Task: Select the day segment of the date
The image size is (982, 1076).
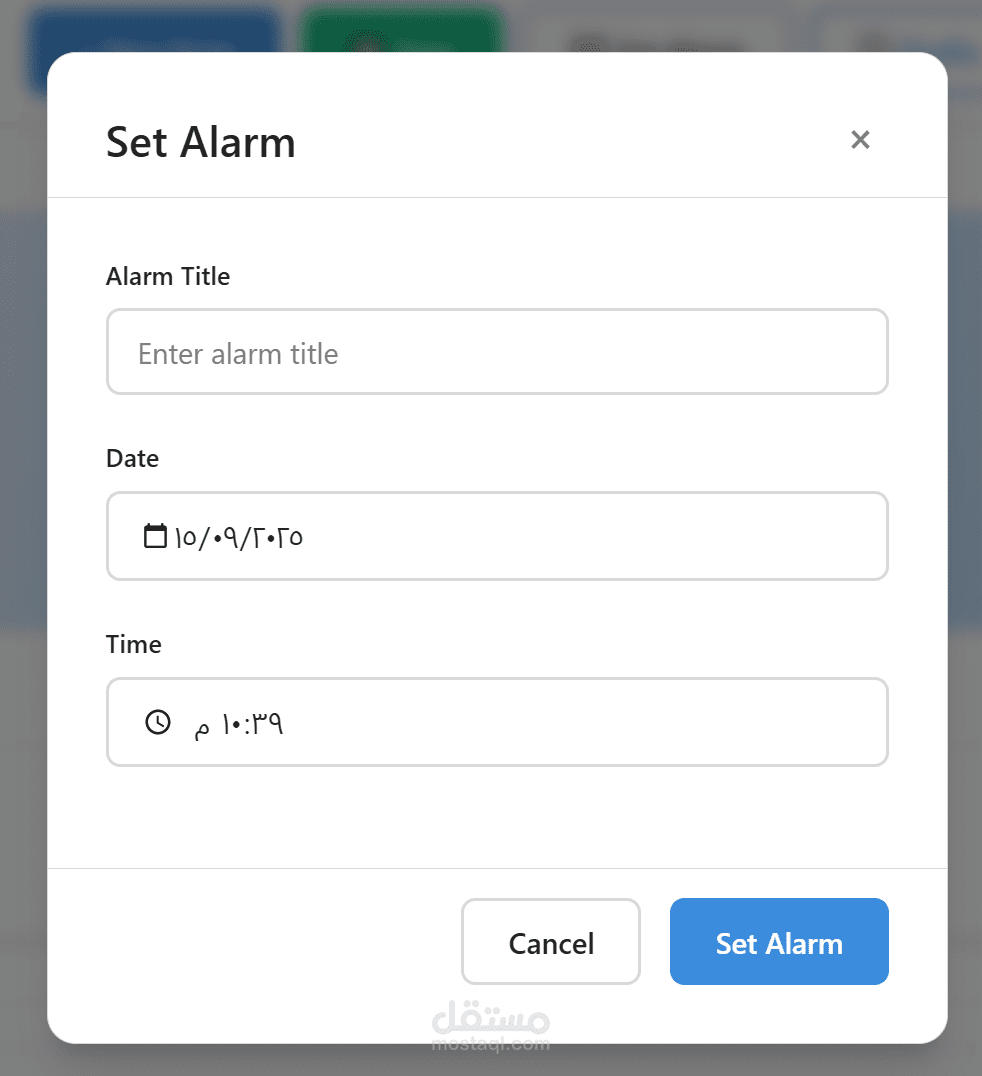Action: click(x=186, y=537)
